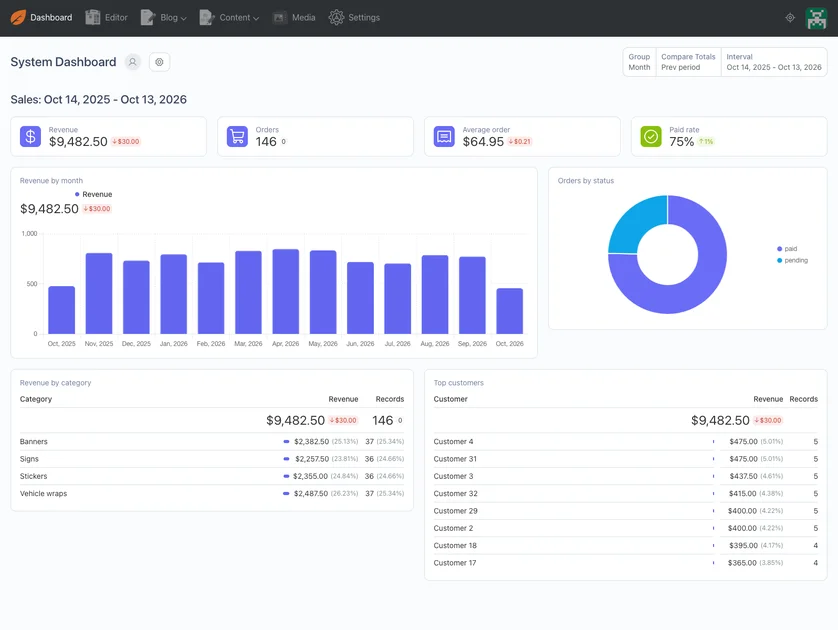The width and height of the screenshot is (838, 630).
Task: Select Customer 31 row
Action: click(x=626, y=459)
